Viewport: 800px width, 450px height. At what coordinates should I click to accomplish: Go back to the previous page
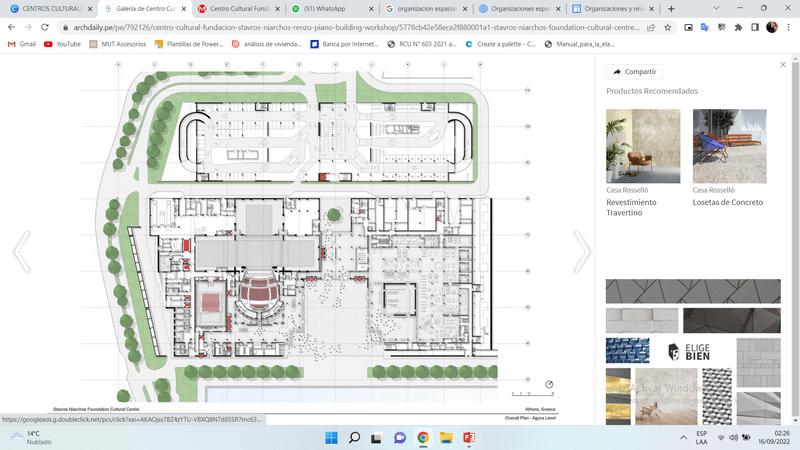coord(11,27)
